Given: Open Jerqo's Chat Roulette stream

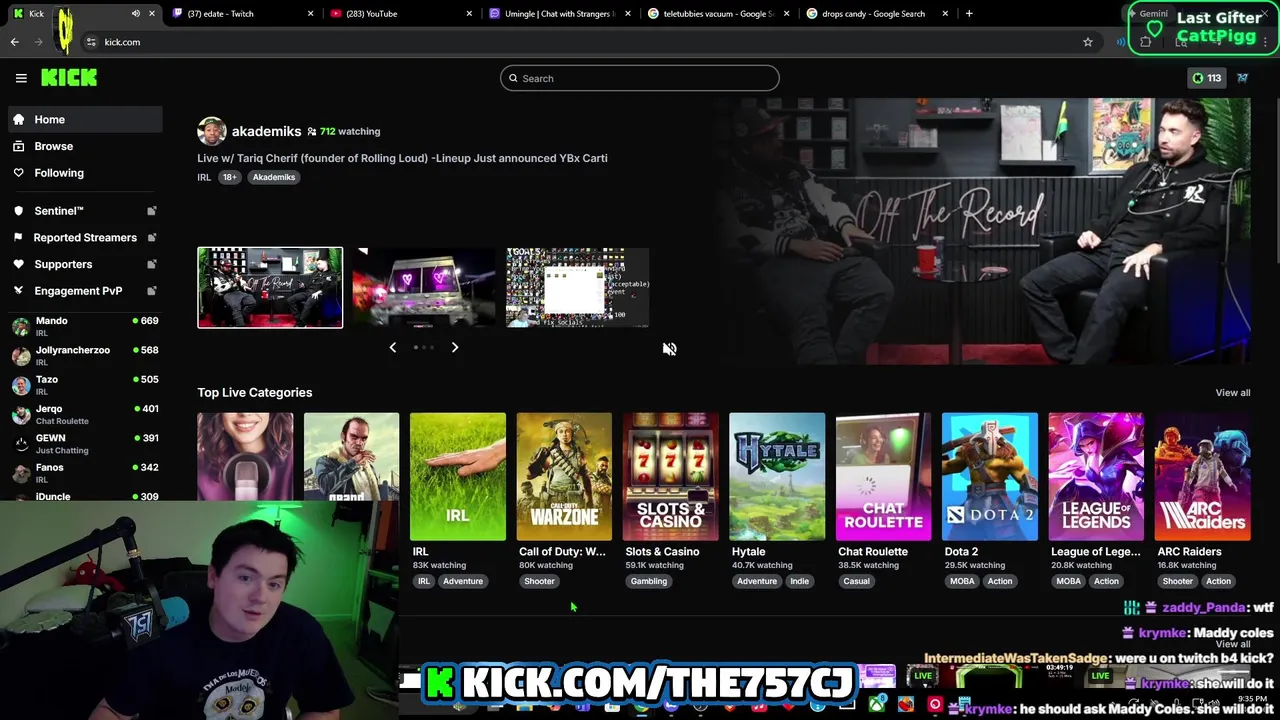Looking at the screenshot, I should [84, 414].
